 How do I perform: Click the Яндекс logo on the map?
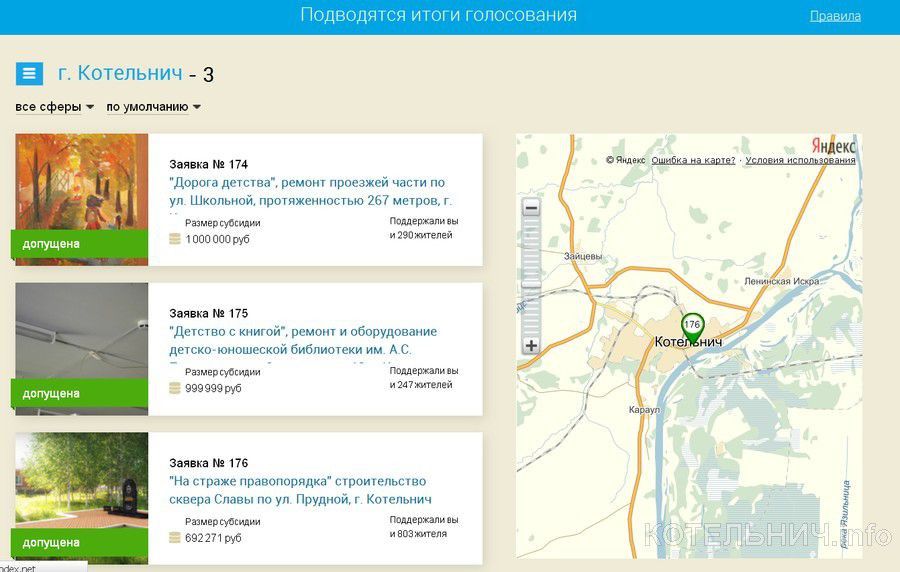coord(833,146)
